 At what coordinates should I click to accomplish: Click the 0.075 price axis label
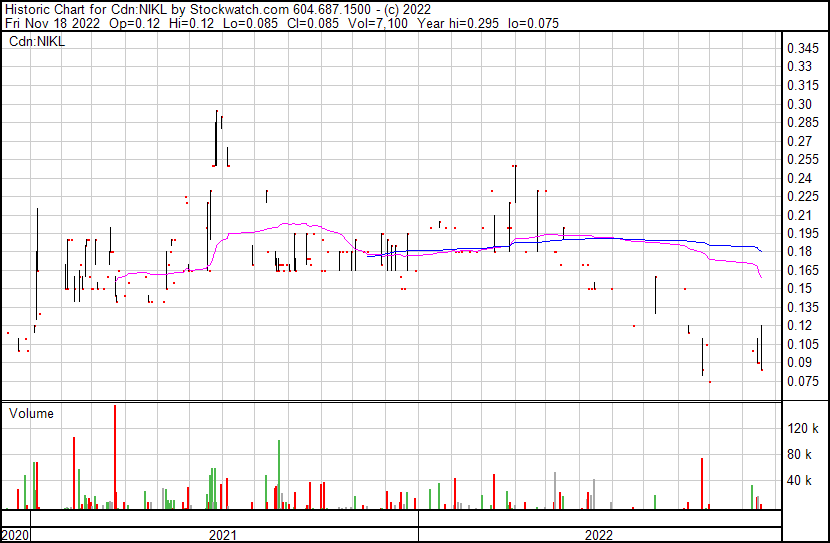coord(804,381)
